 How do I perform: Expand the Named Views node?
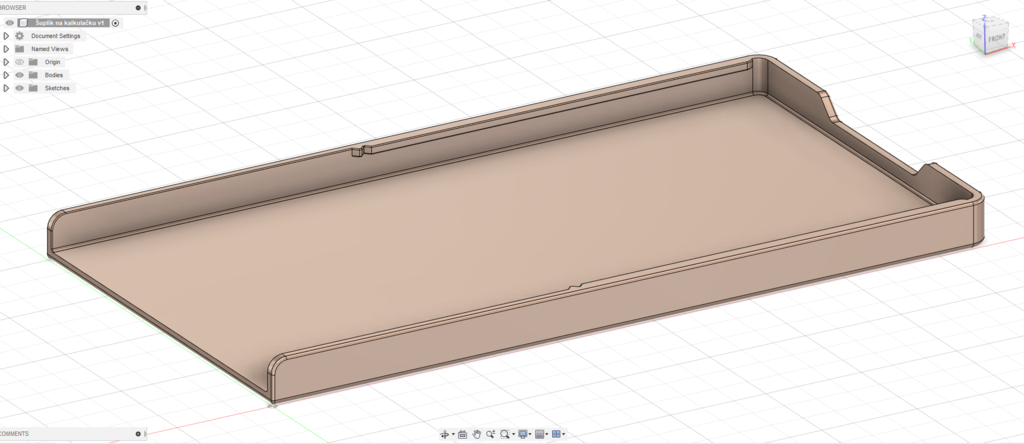(x=6, y=49)
